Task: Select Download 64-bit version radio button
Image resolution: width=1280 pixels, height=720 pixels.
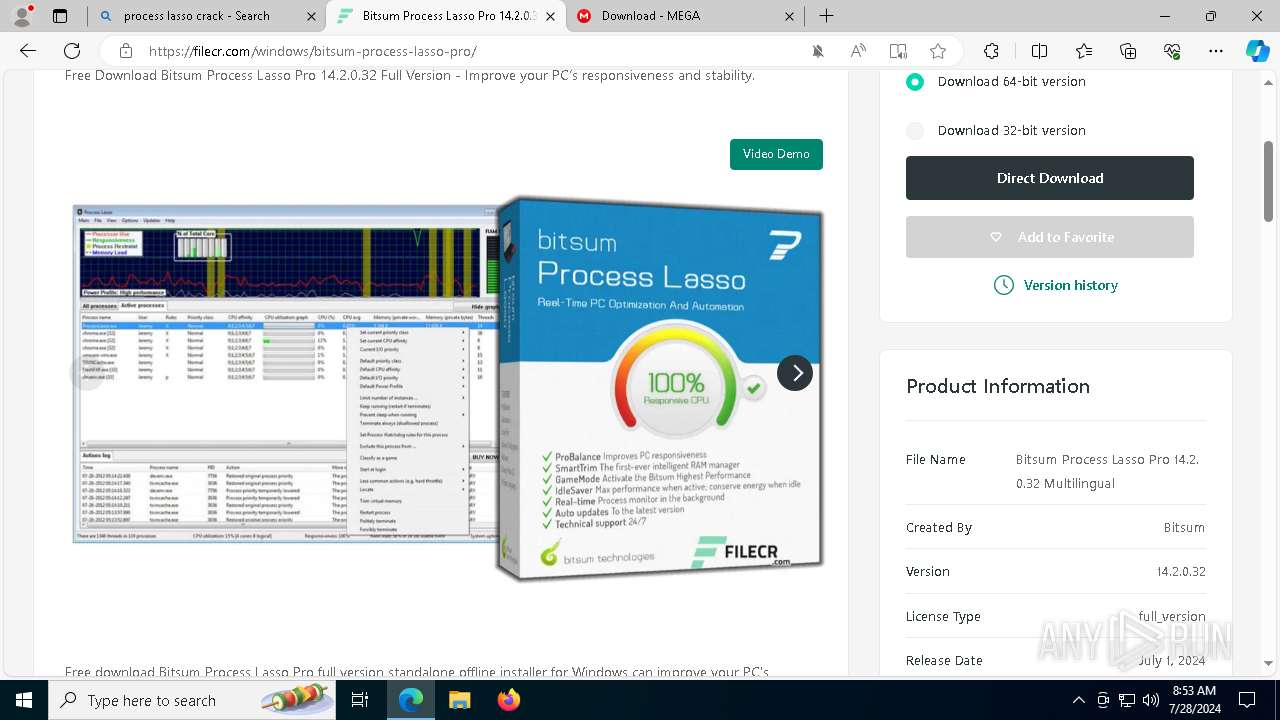Action: [x=915, y=82]
